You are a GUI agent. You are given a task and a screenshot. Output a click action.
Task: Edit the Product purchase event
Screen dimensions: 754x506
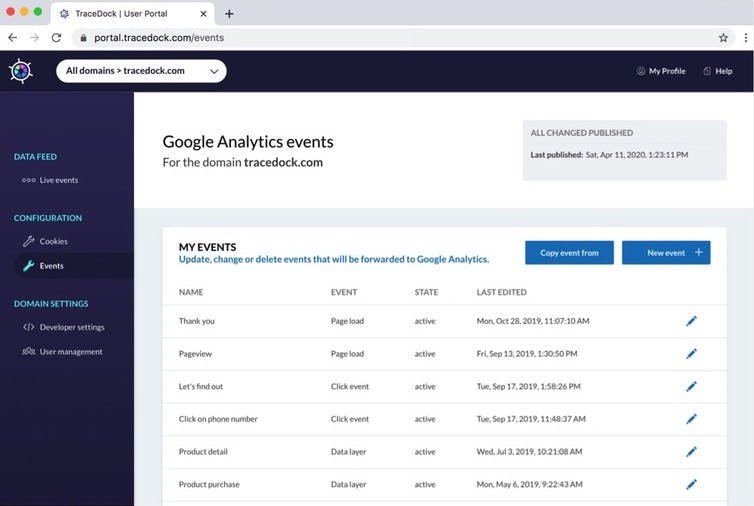691,484
